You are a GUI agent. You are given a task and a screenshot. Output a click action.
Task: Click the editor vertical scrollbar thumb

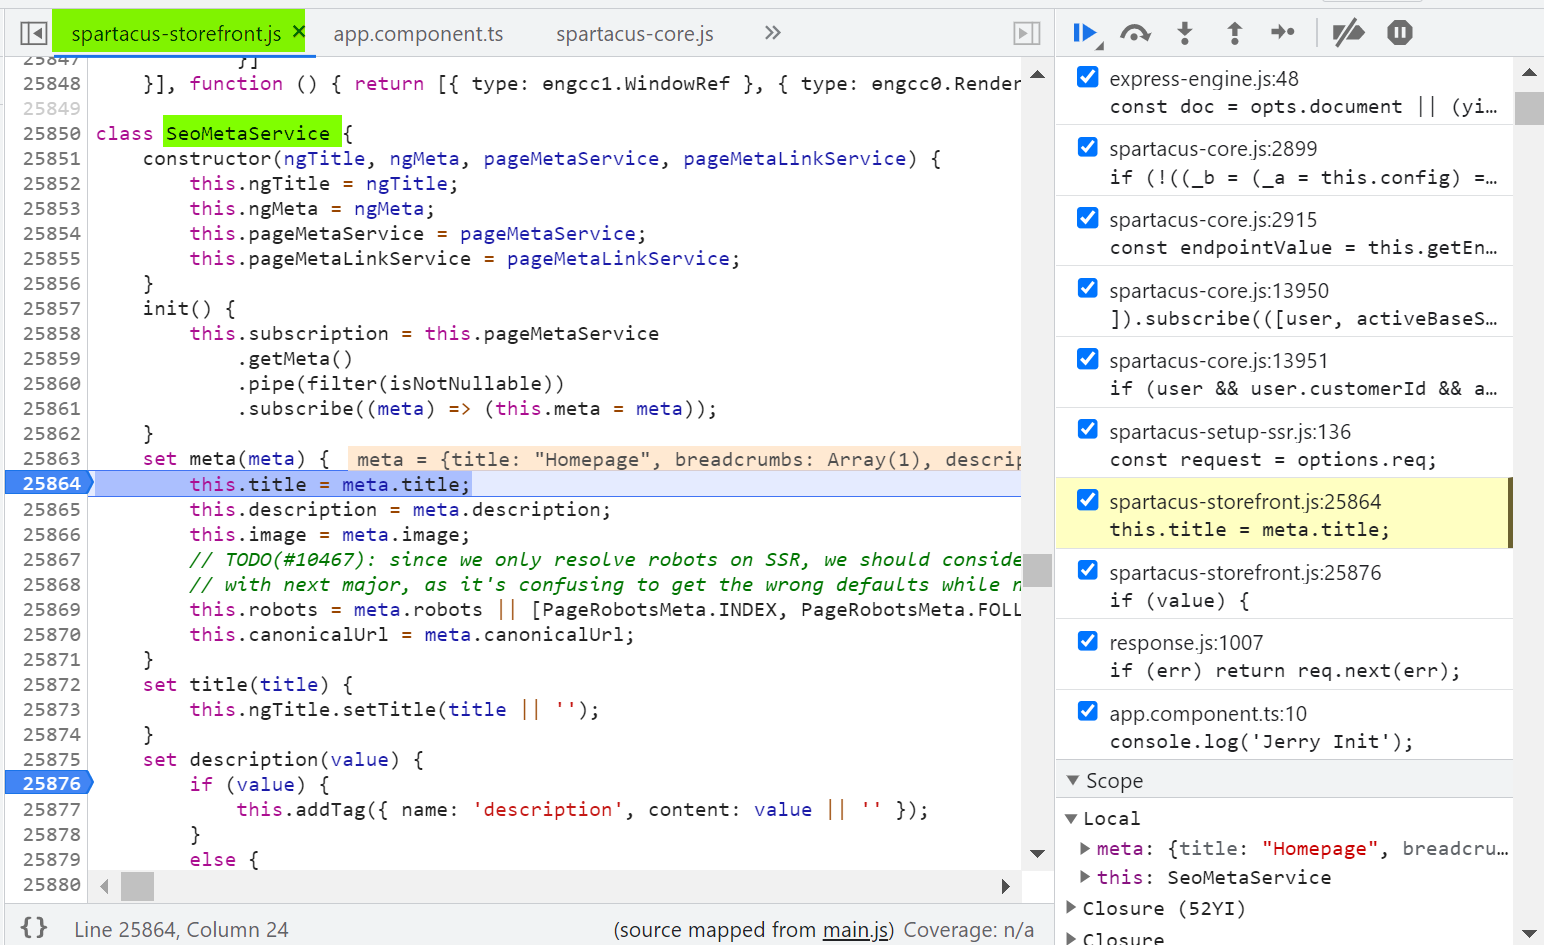(1037, 570)
